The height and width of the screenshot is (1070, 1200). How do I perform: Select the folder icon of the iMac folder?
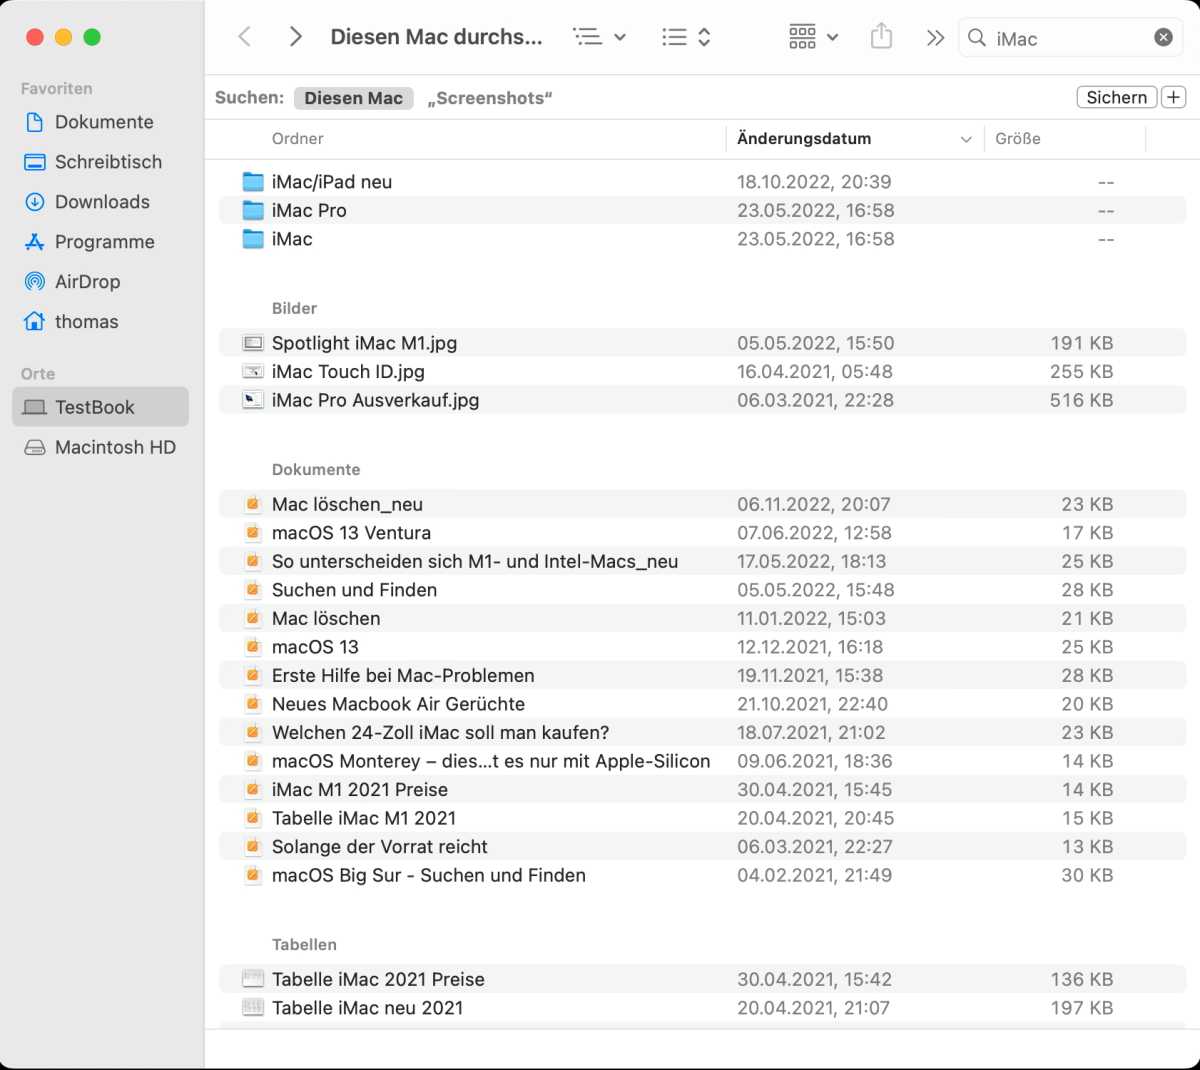[253, 239]
